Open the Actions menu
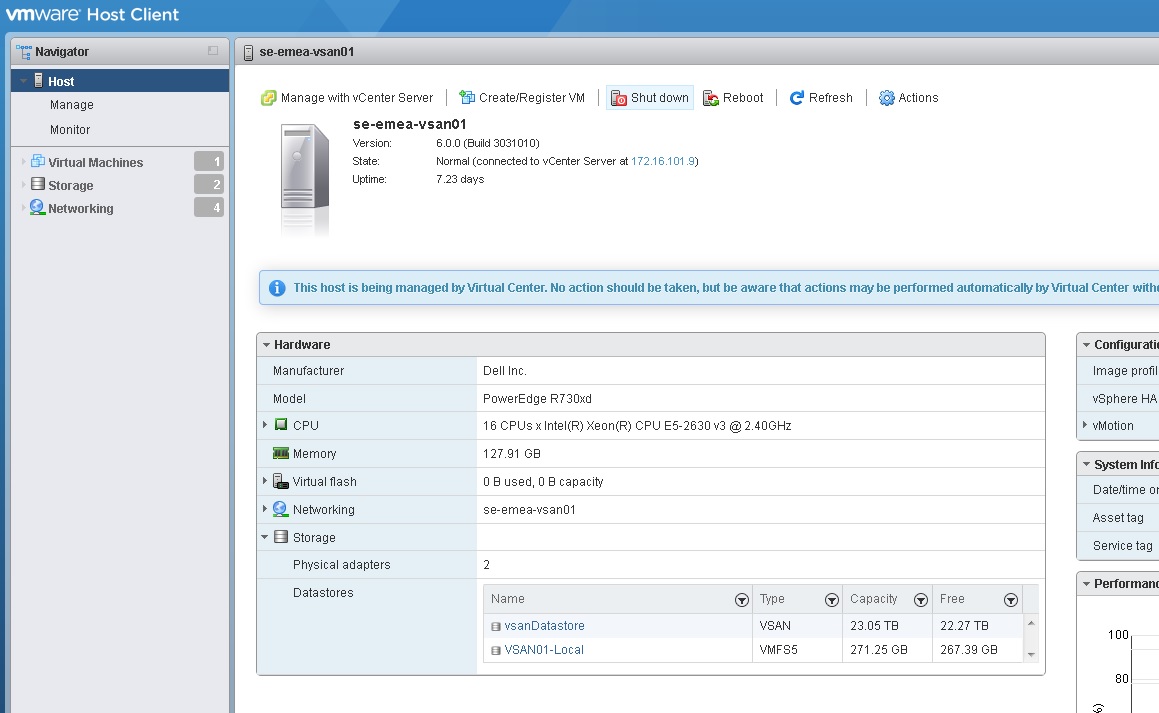 click(908, 98)
